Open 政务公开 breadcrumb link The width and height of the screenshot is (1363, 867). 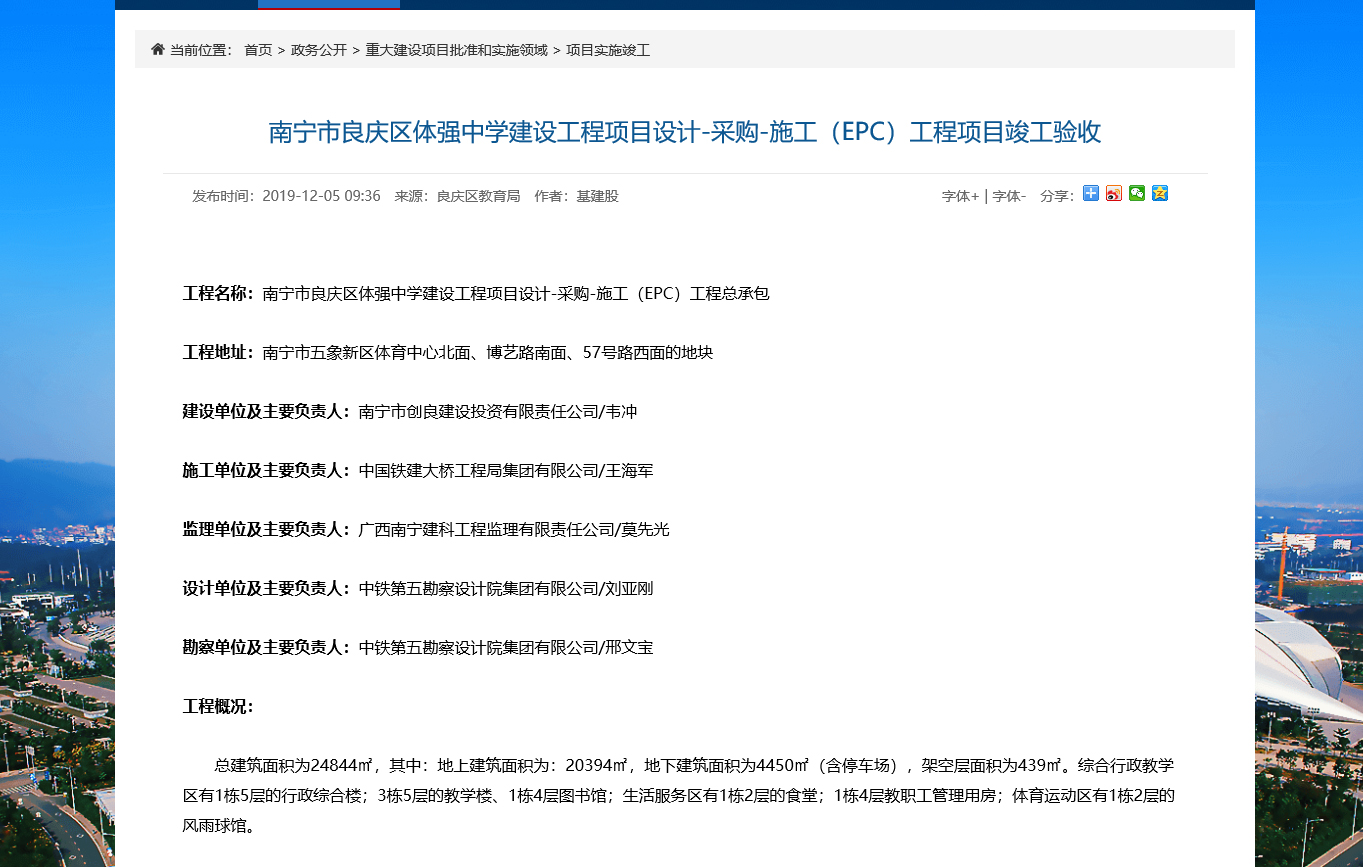click(319, 50)
